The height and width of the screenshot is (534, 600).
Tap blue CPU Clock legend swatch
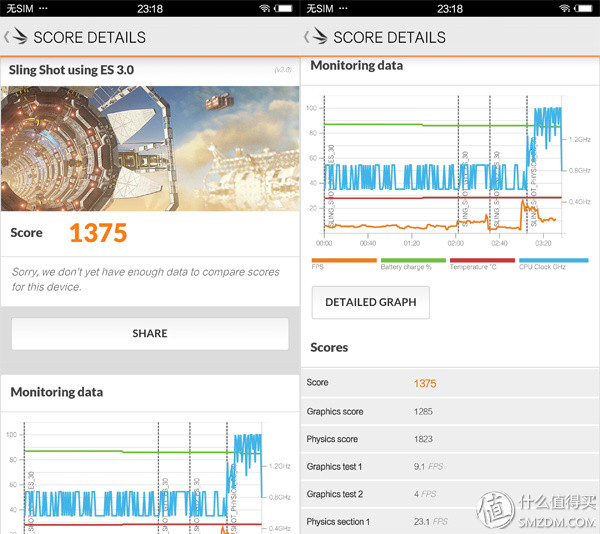(553, 260)
